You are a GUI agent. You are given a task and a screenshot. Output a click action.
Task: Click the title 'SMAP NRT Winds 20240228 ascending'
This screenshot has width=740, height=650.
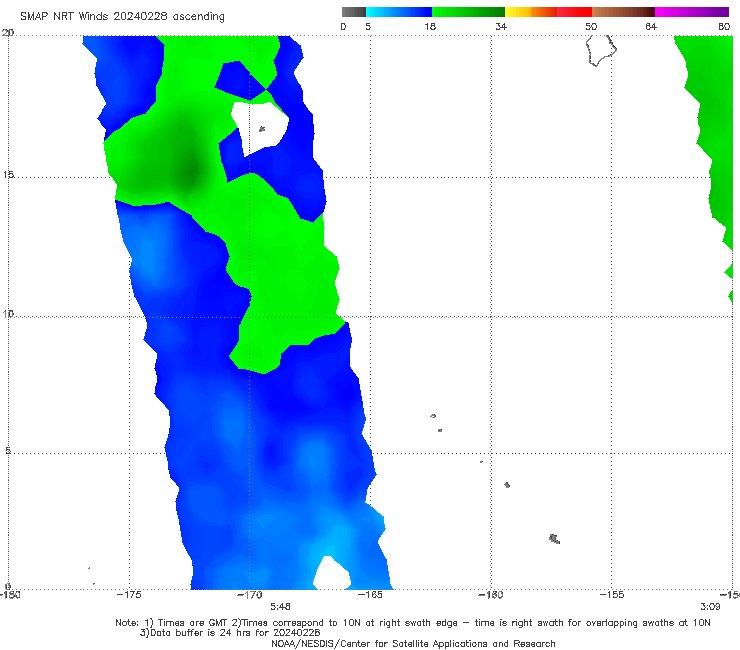point(122,16)
